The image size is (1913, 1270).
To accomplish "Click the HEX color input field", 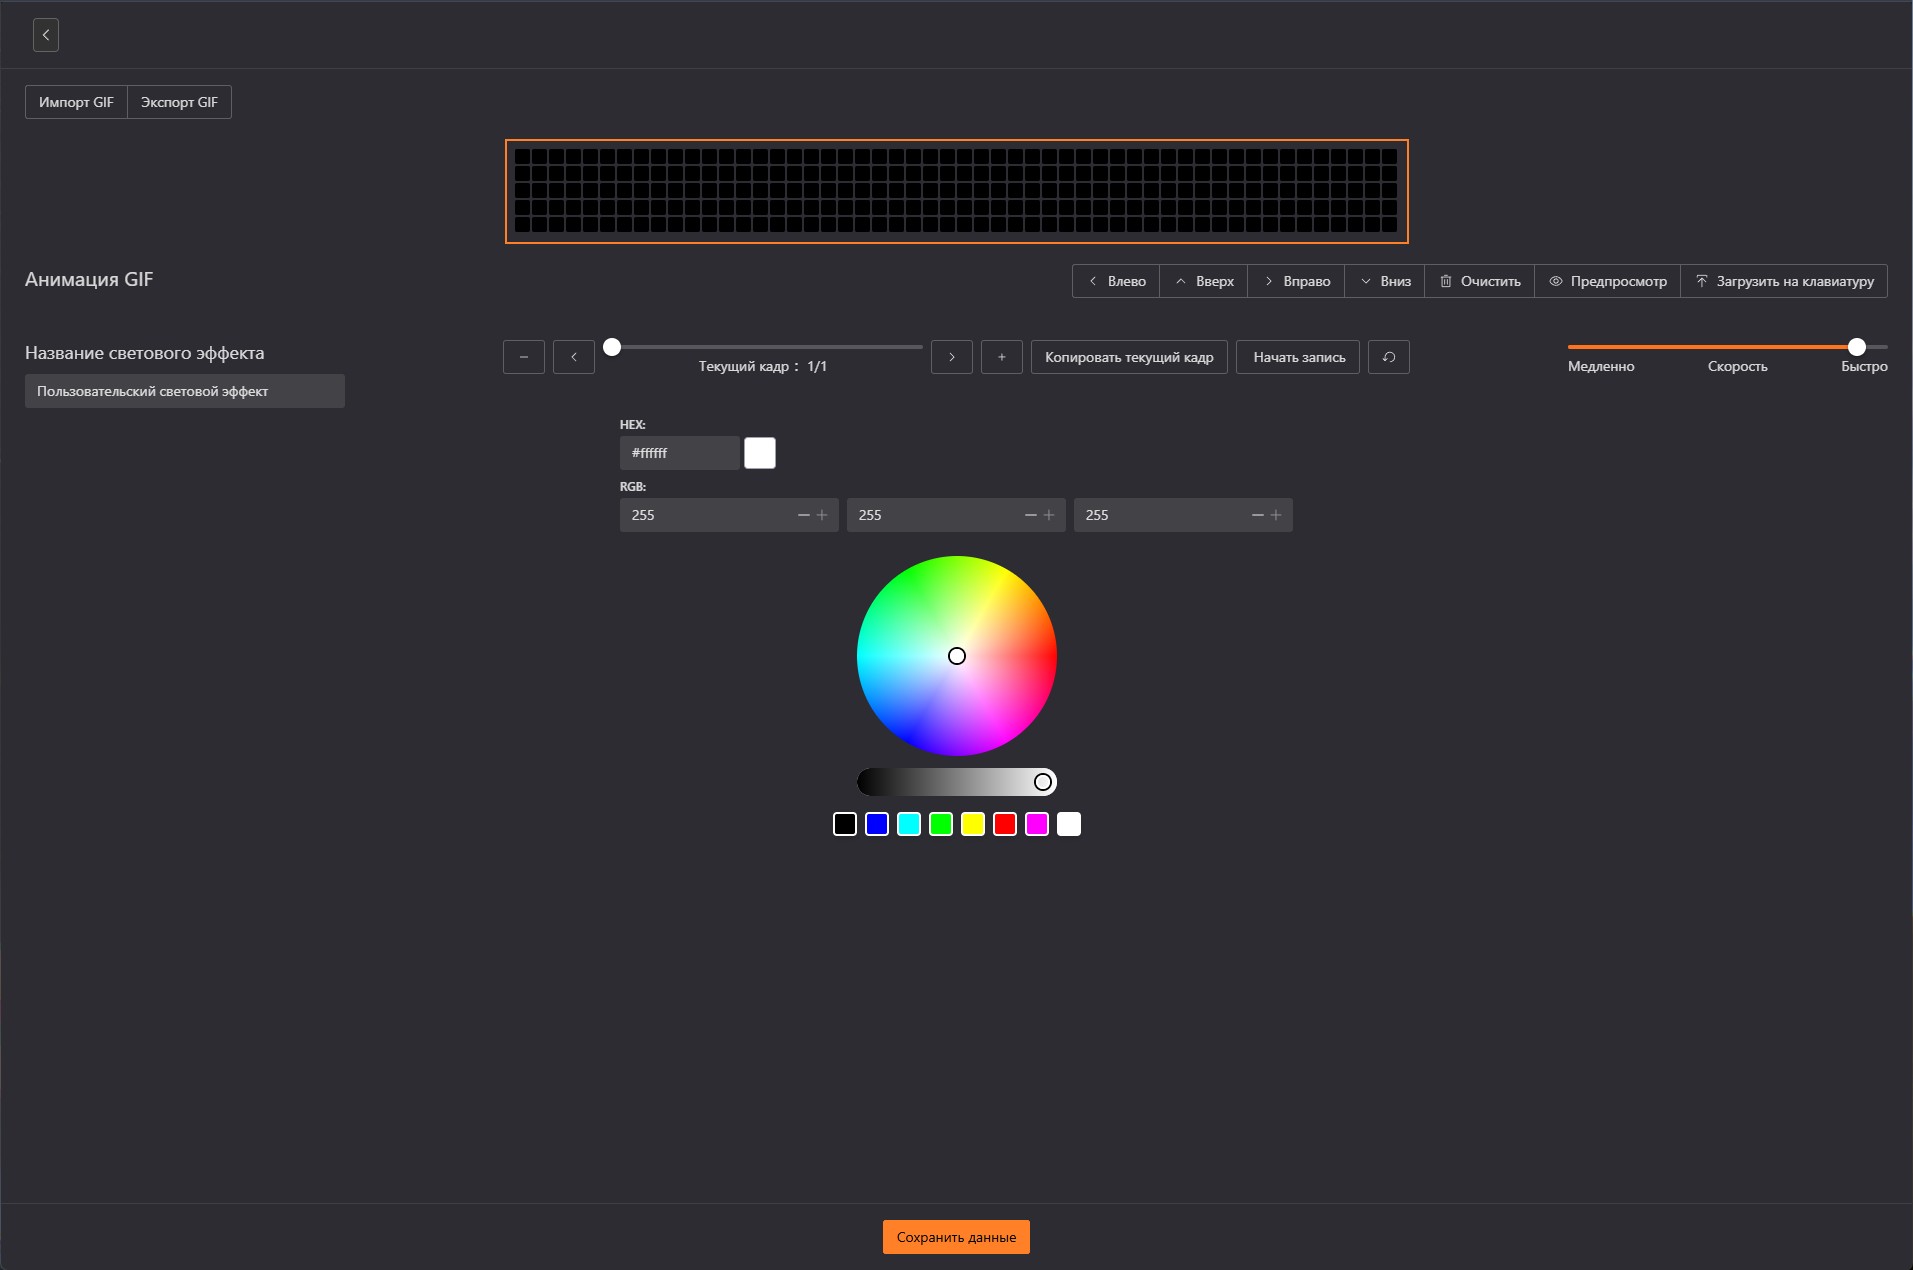I will pyautogui.click(x=680, y=453).
